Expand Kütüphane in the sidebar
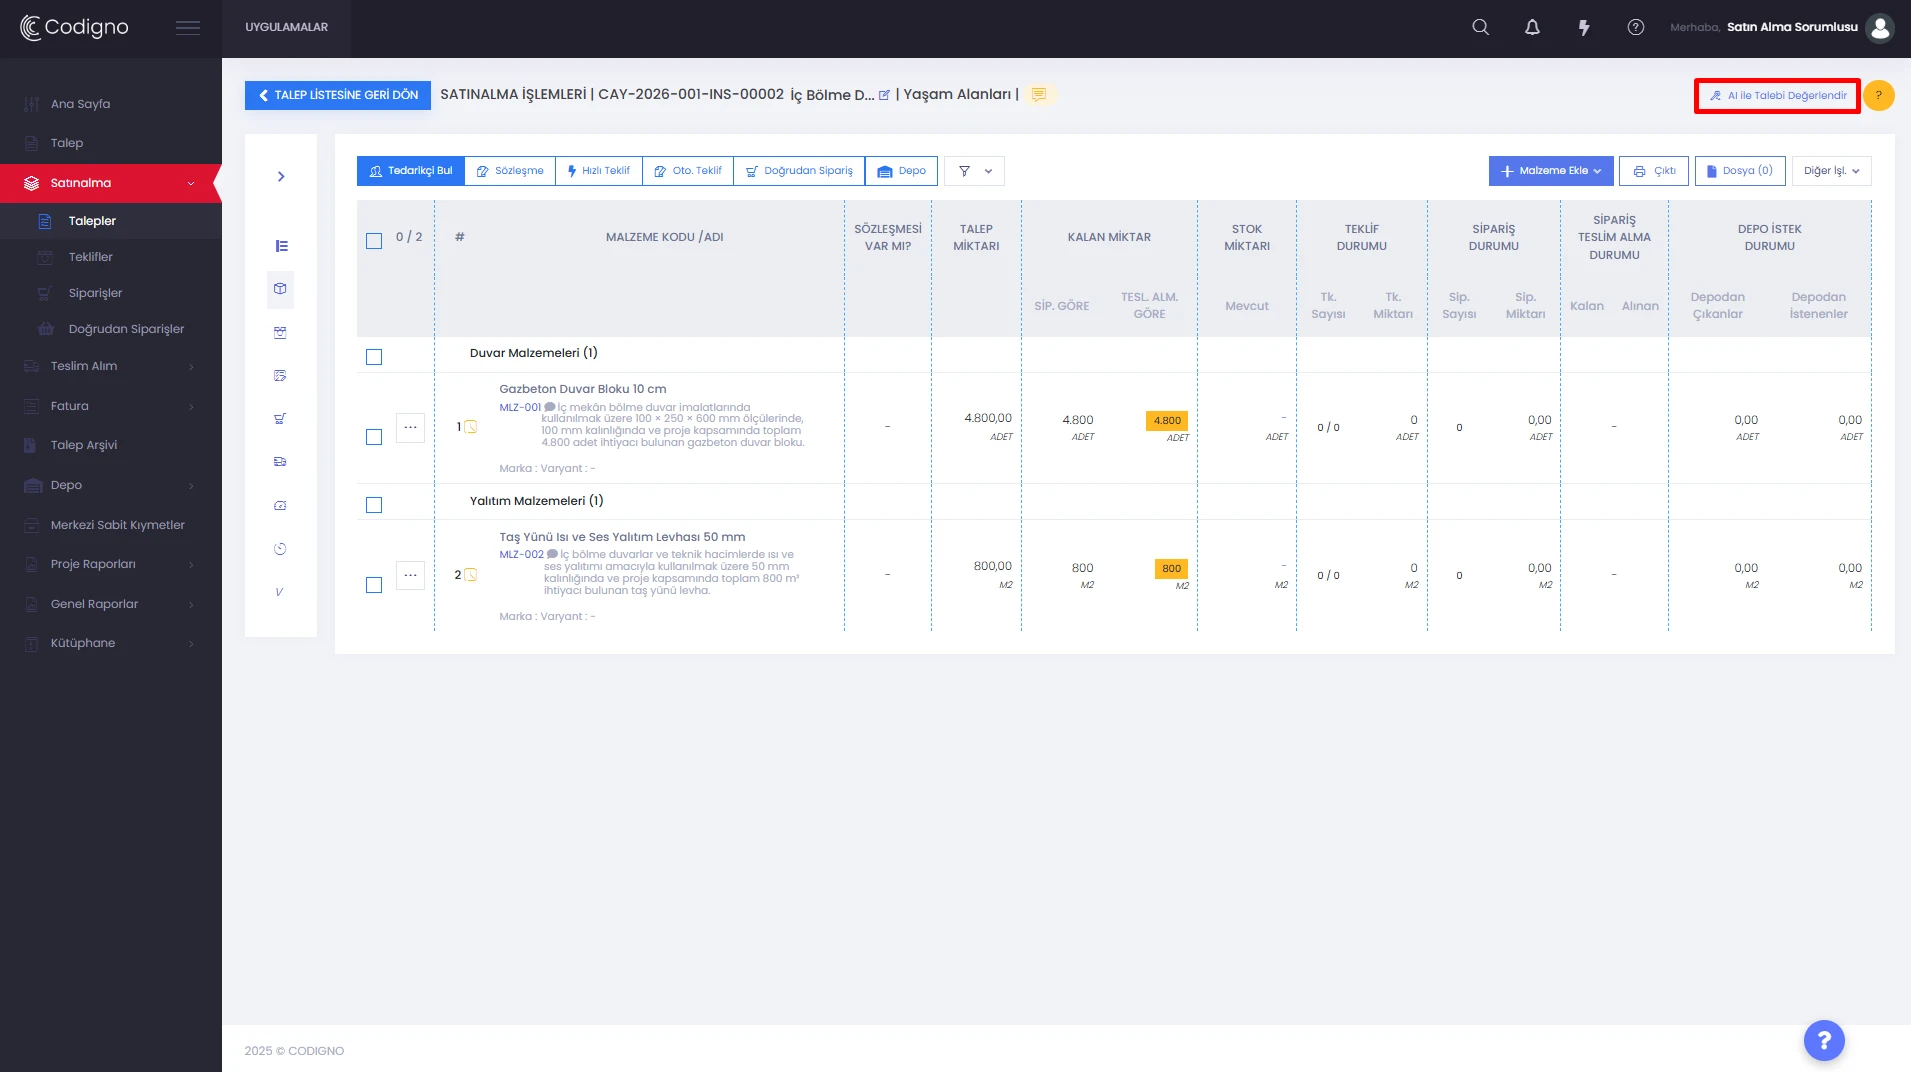The image size is (1911, 1072). click(x=111, y=643)
